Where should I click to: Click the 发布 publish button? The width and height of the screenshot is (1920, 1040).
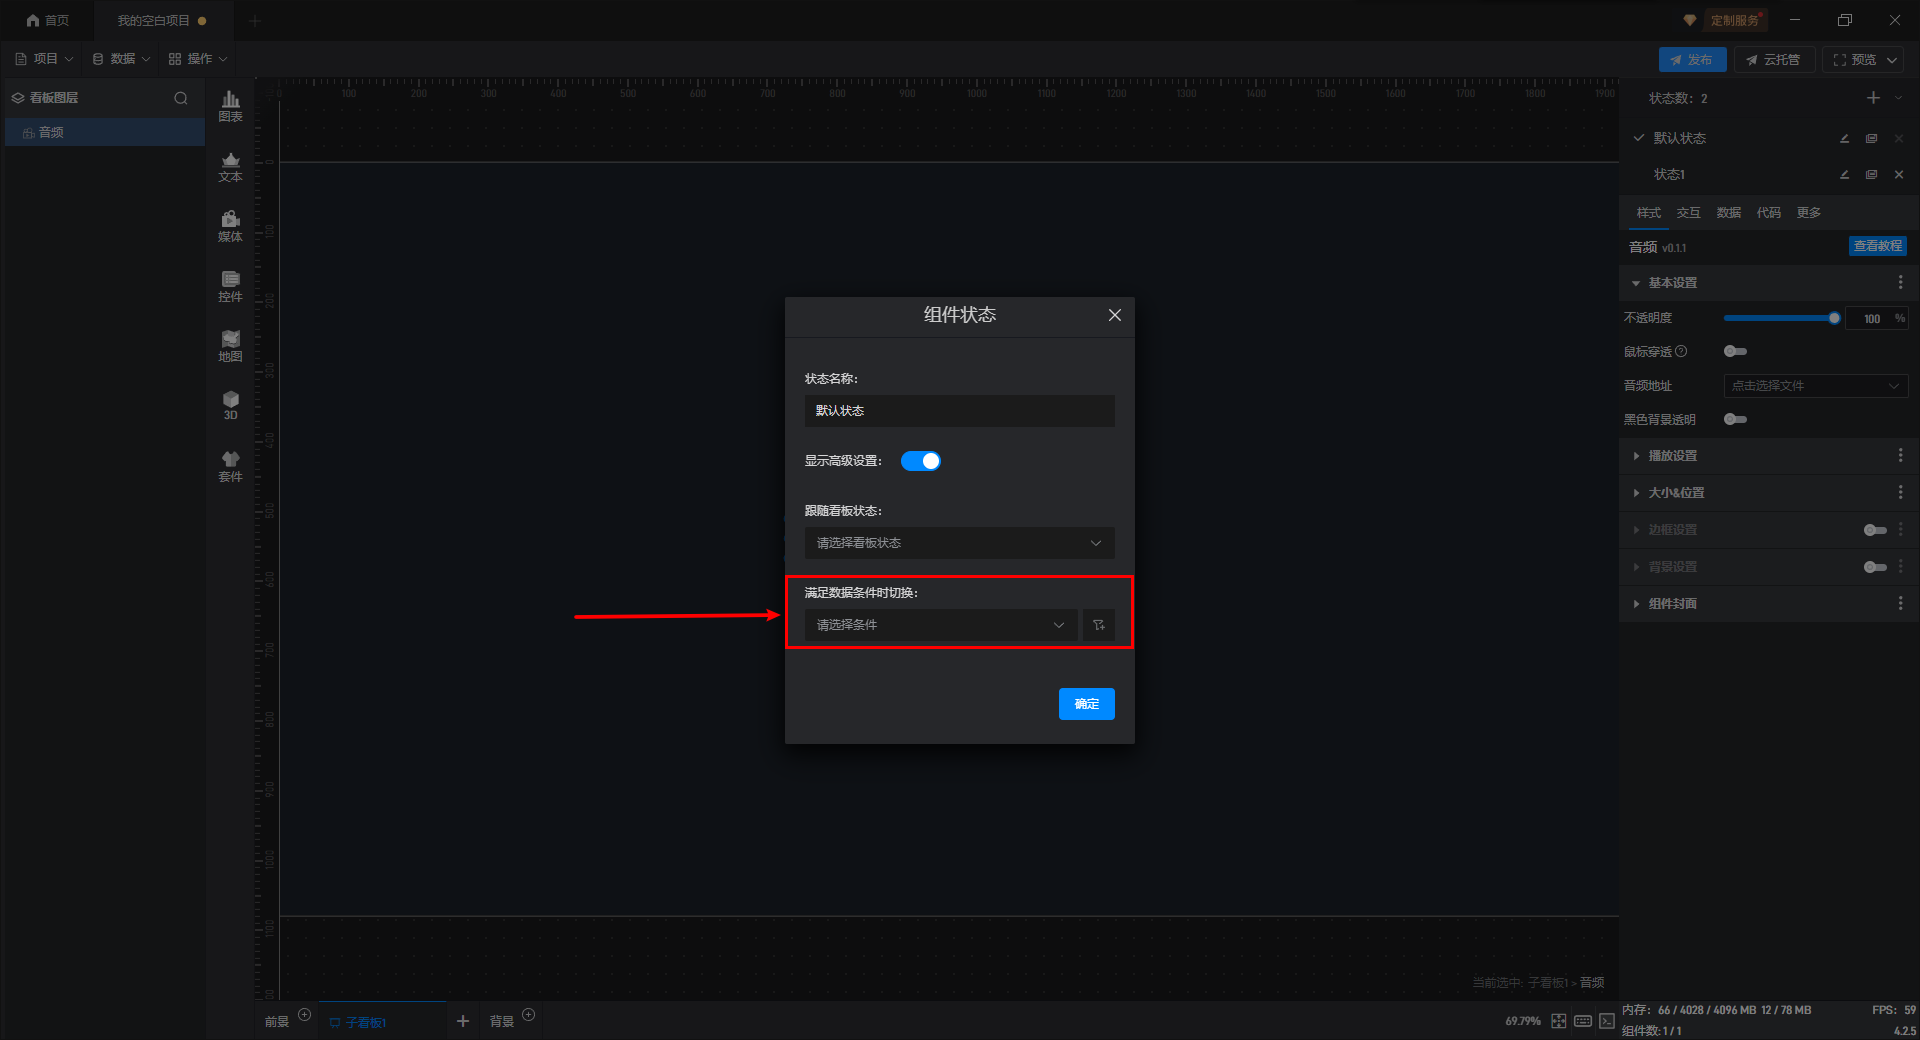pos(1692,60)
